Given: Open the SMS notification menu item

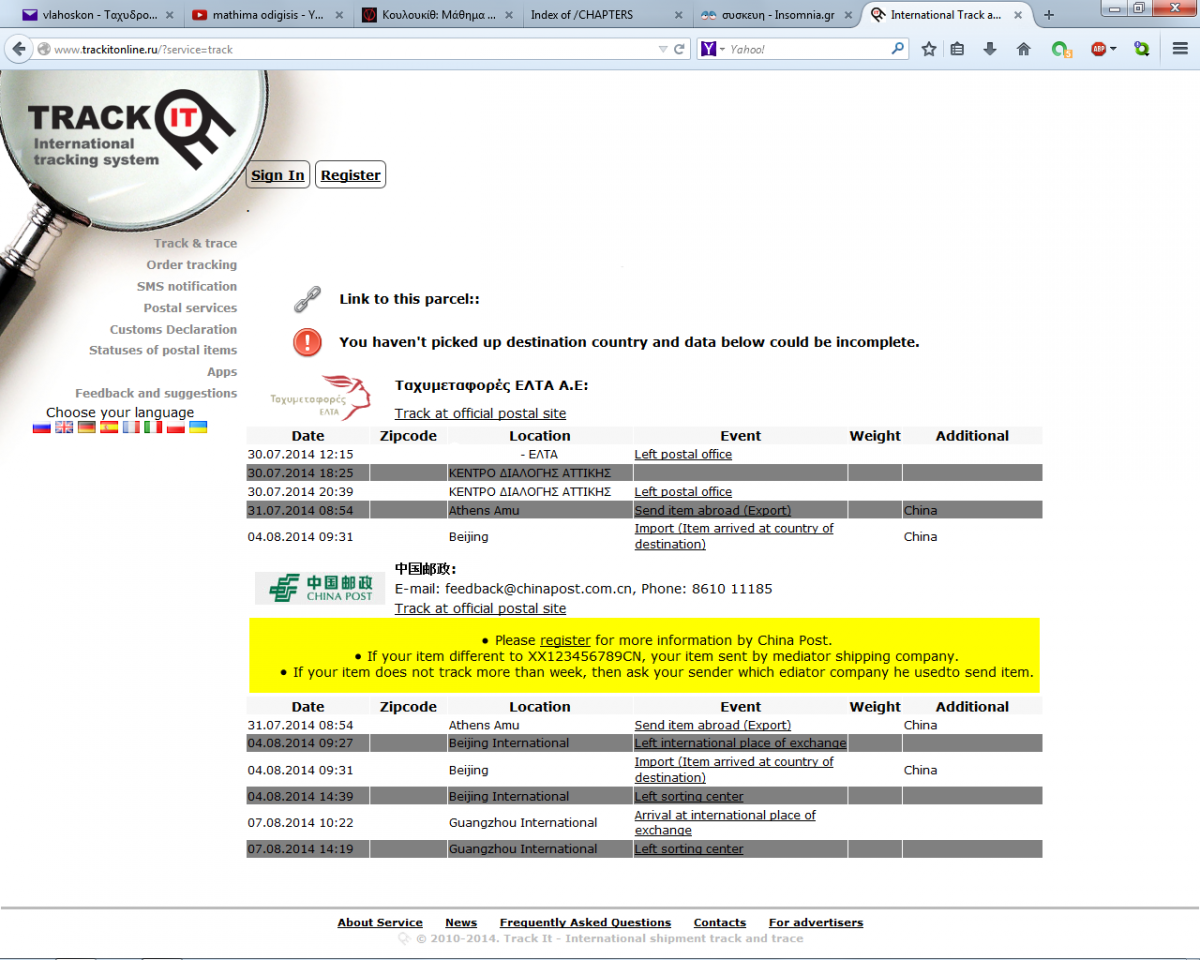Looking at the screenshot, I should coord(187,286).
